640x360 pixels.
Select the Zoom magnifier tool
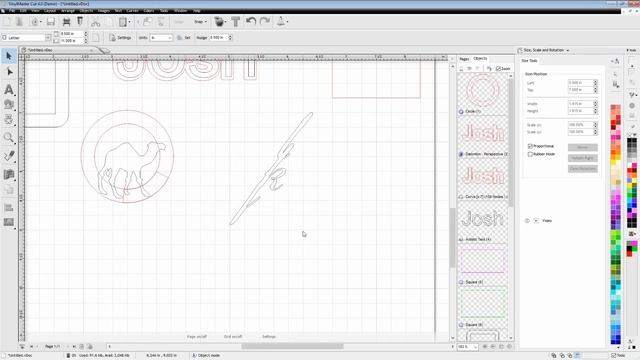(9, 138)
